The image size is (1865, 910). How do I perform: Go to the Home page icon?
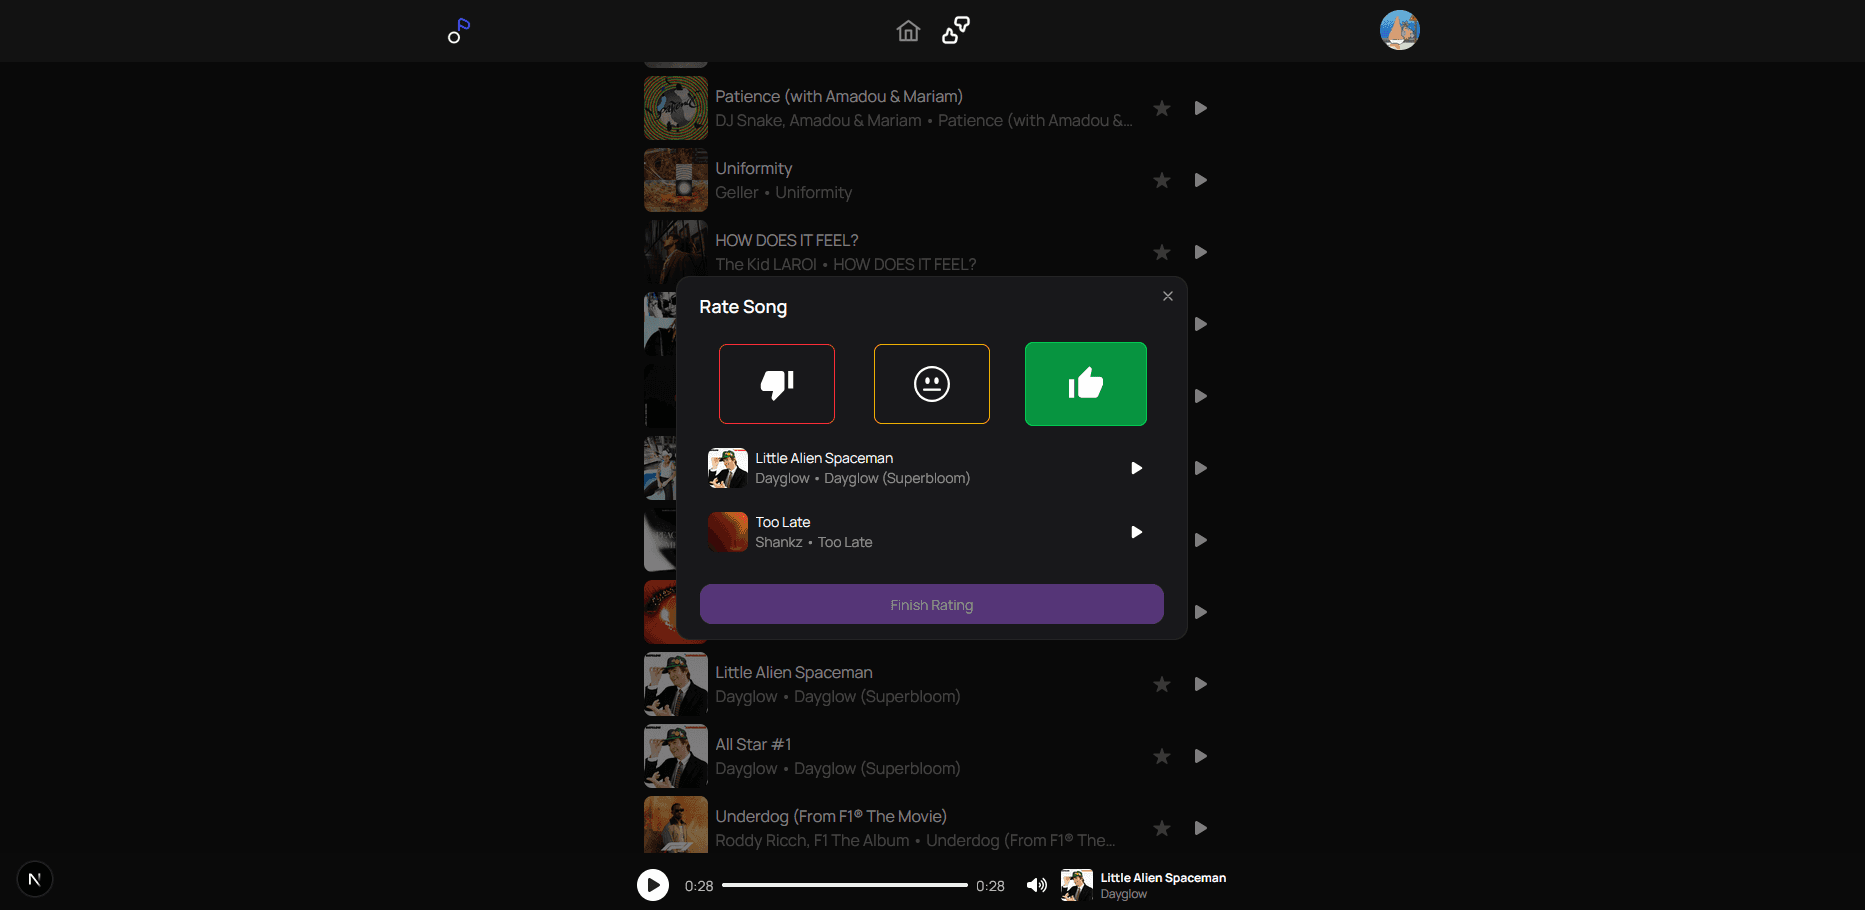(x=908, y=31)
